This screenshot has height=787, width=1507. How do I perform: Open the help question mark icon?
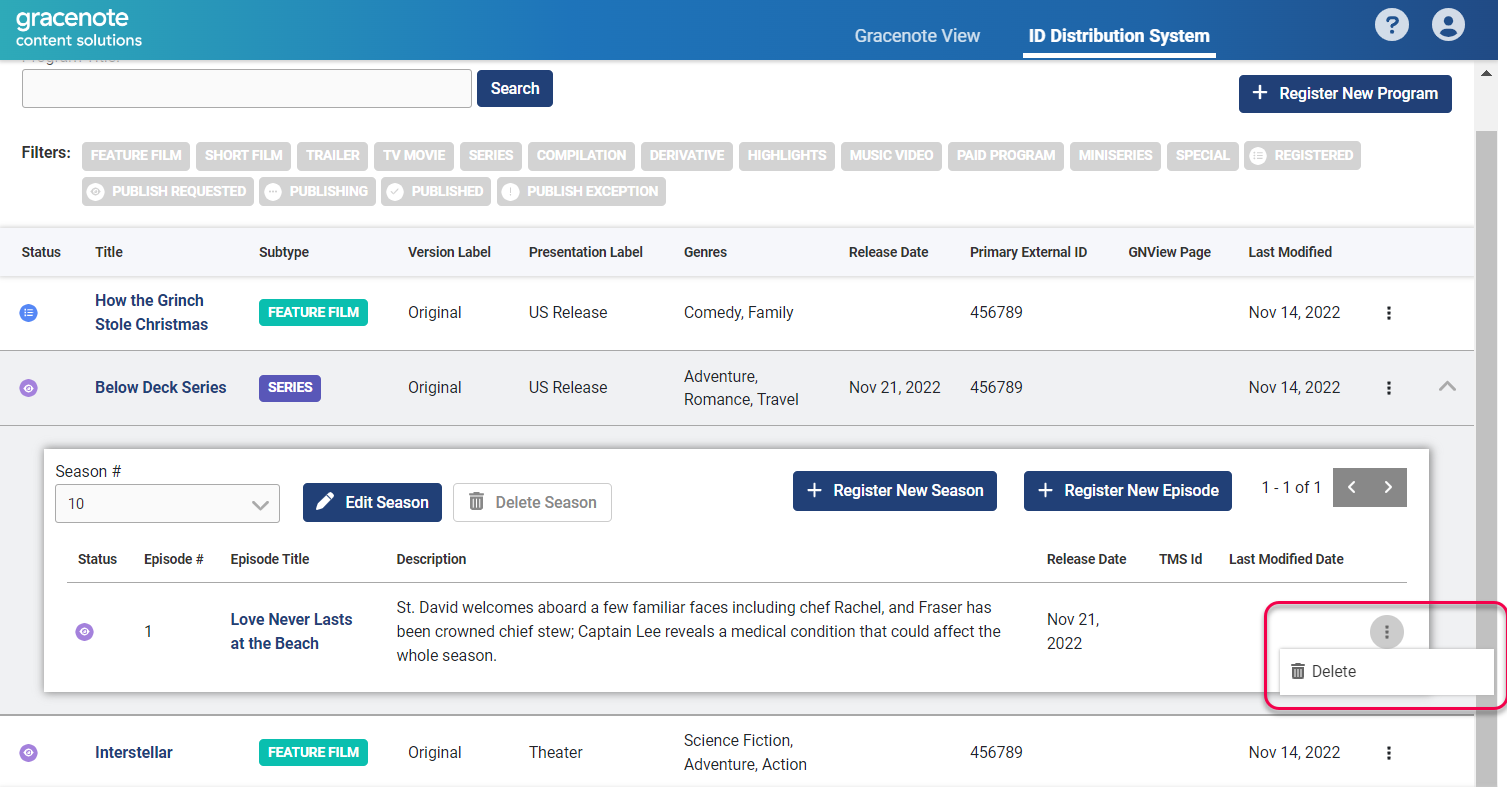[x=1391, y=24]
